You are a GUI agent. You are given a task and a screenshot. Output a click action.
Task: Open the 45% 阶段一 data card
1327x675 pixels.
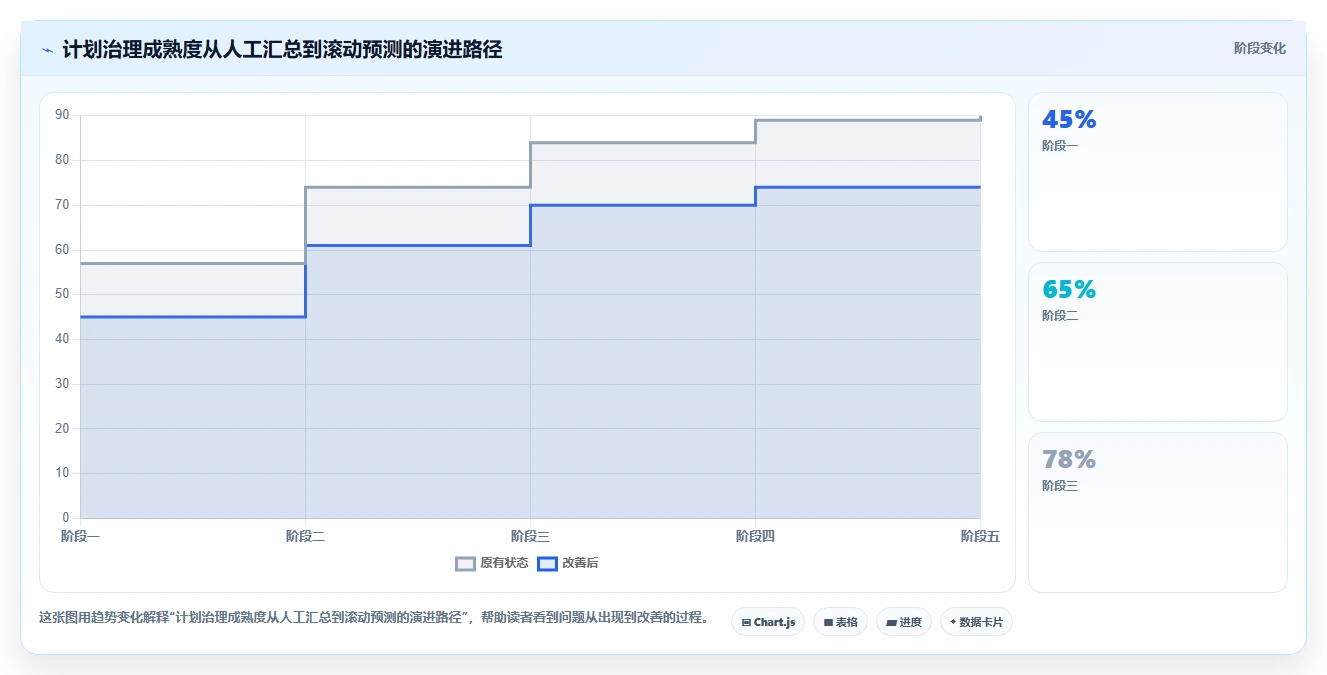(x=1157, y=172)
